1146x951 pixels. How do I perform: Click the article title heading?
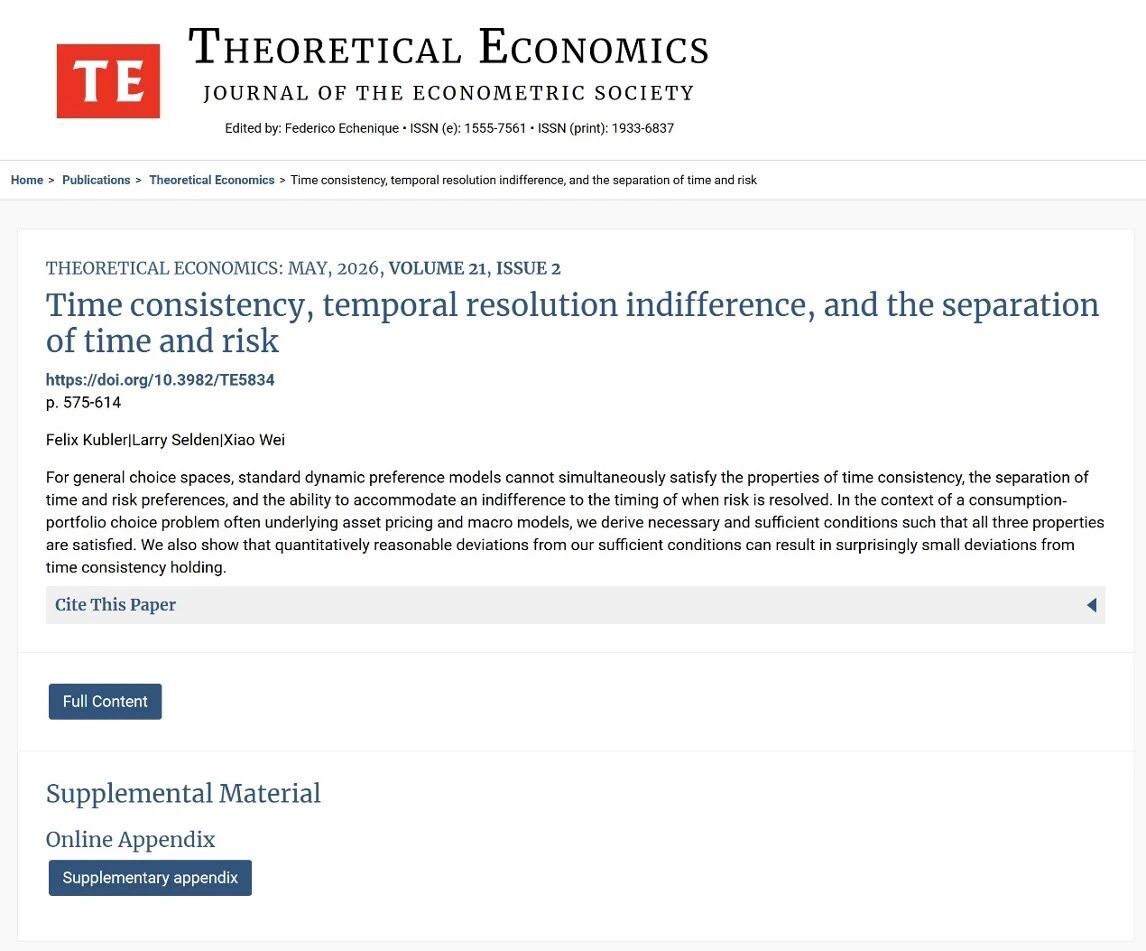[x=572, y=322]
